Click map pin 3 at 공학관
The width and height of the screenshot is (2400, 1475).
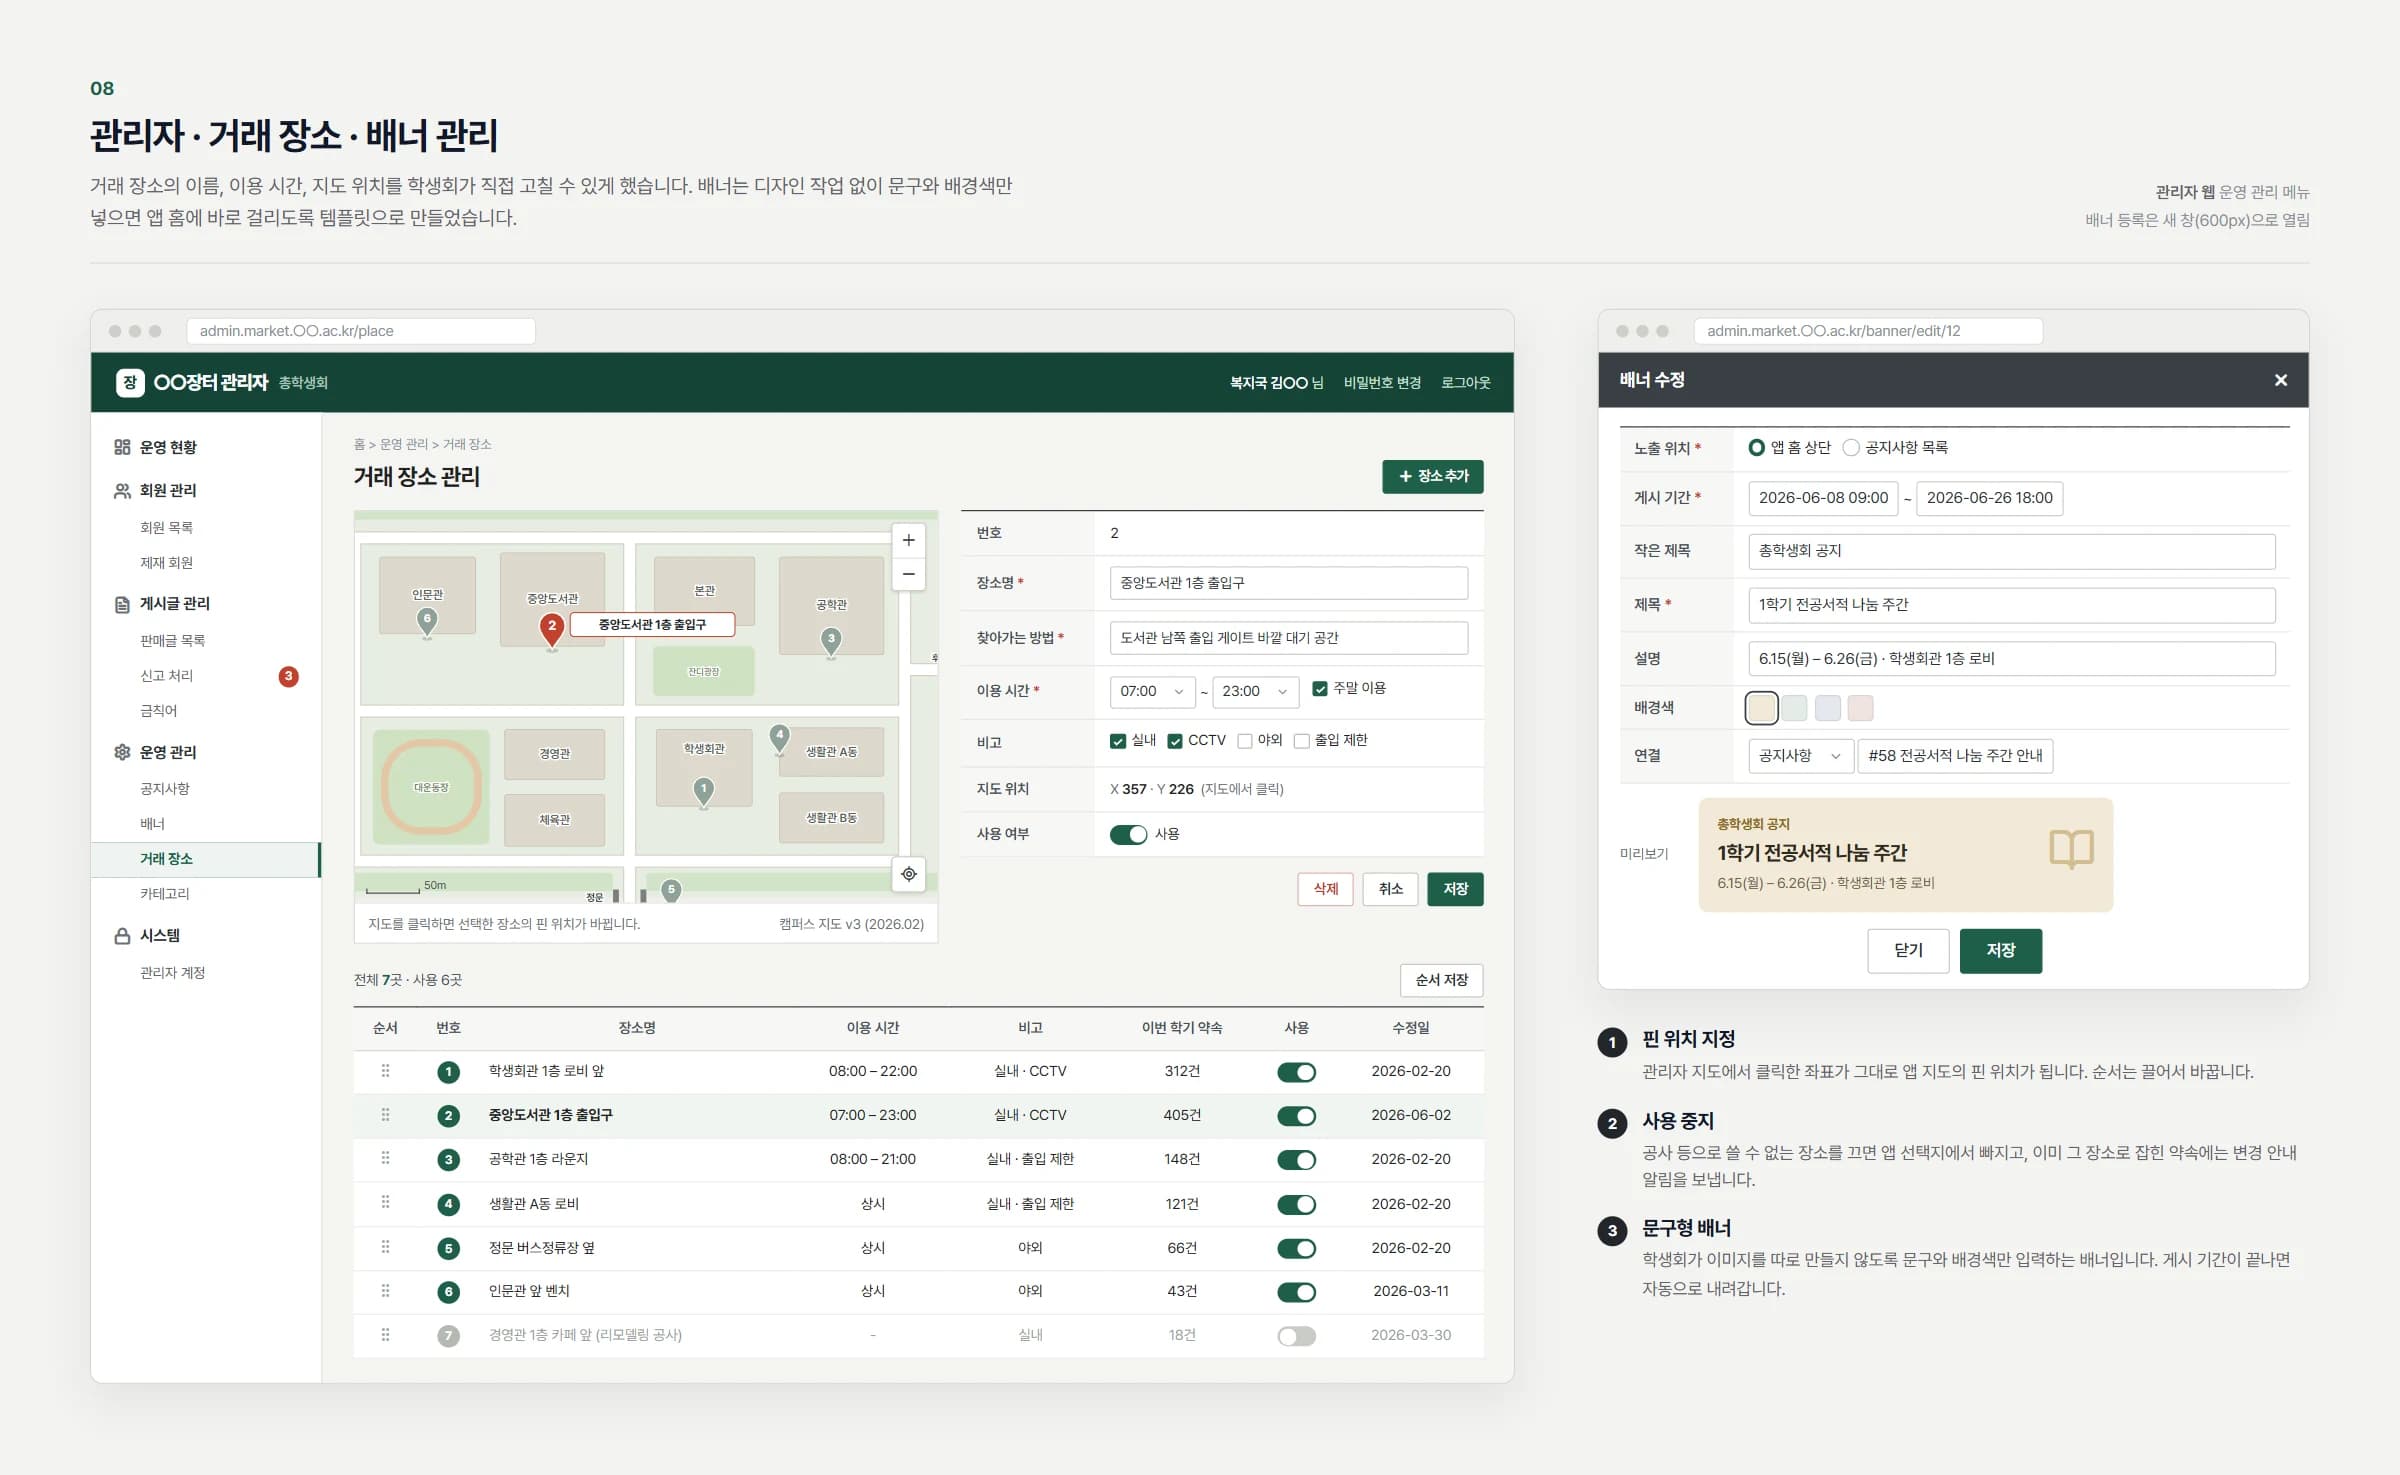click(x=830, y=640)
